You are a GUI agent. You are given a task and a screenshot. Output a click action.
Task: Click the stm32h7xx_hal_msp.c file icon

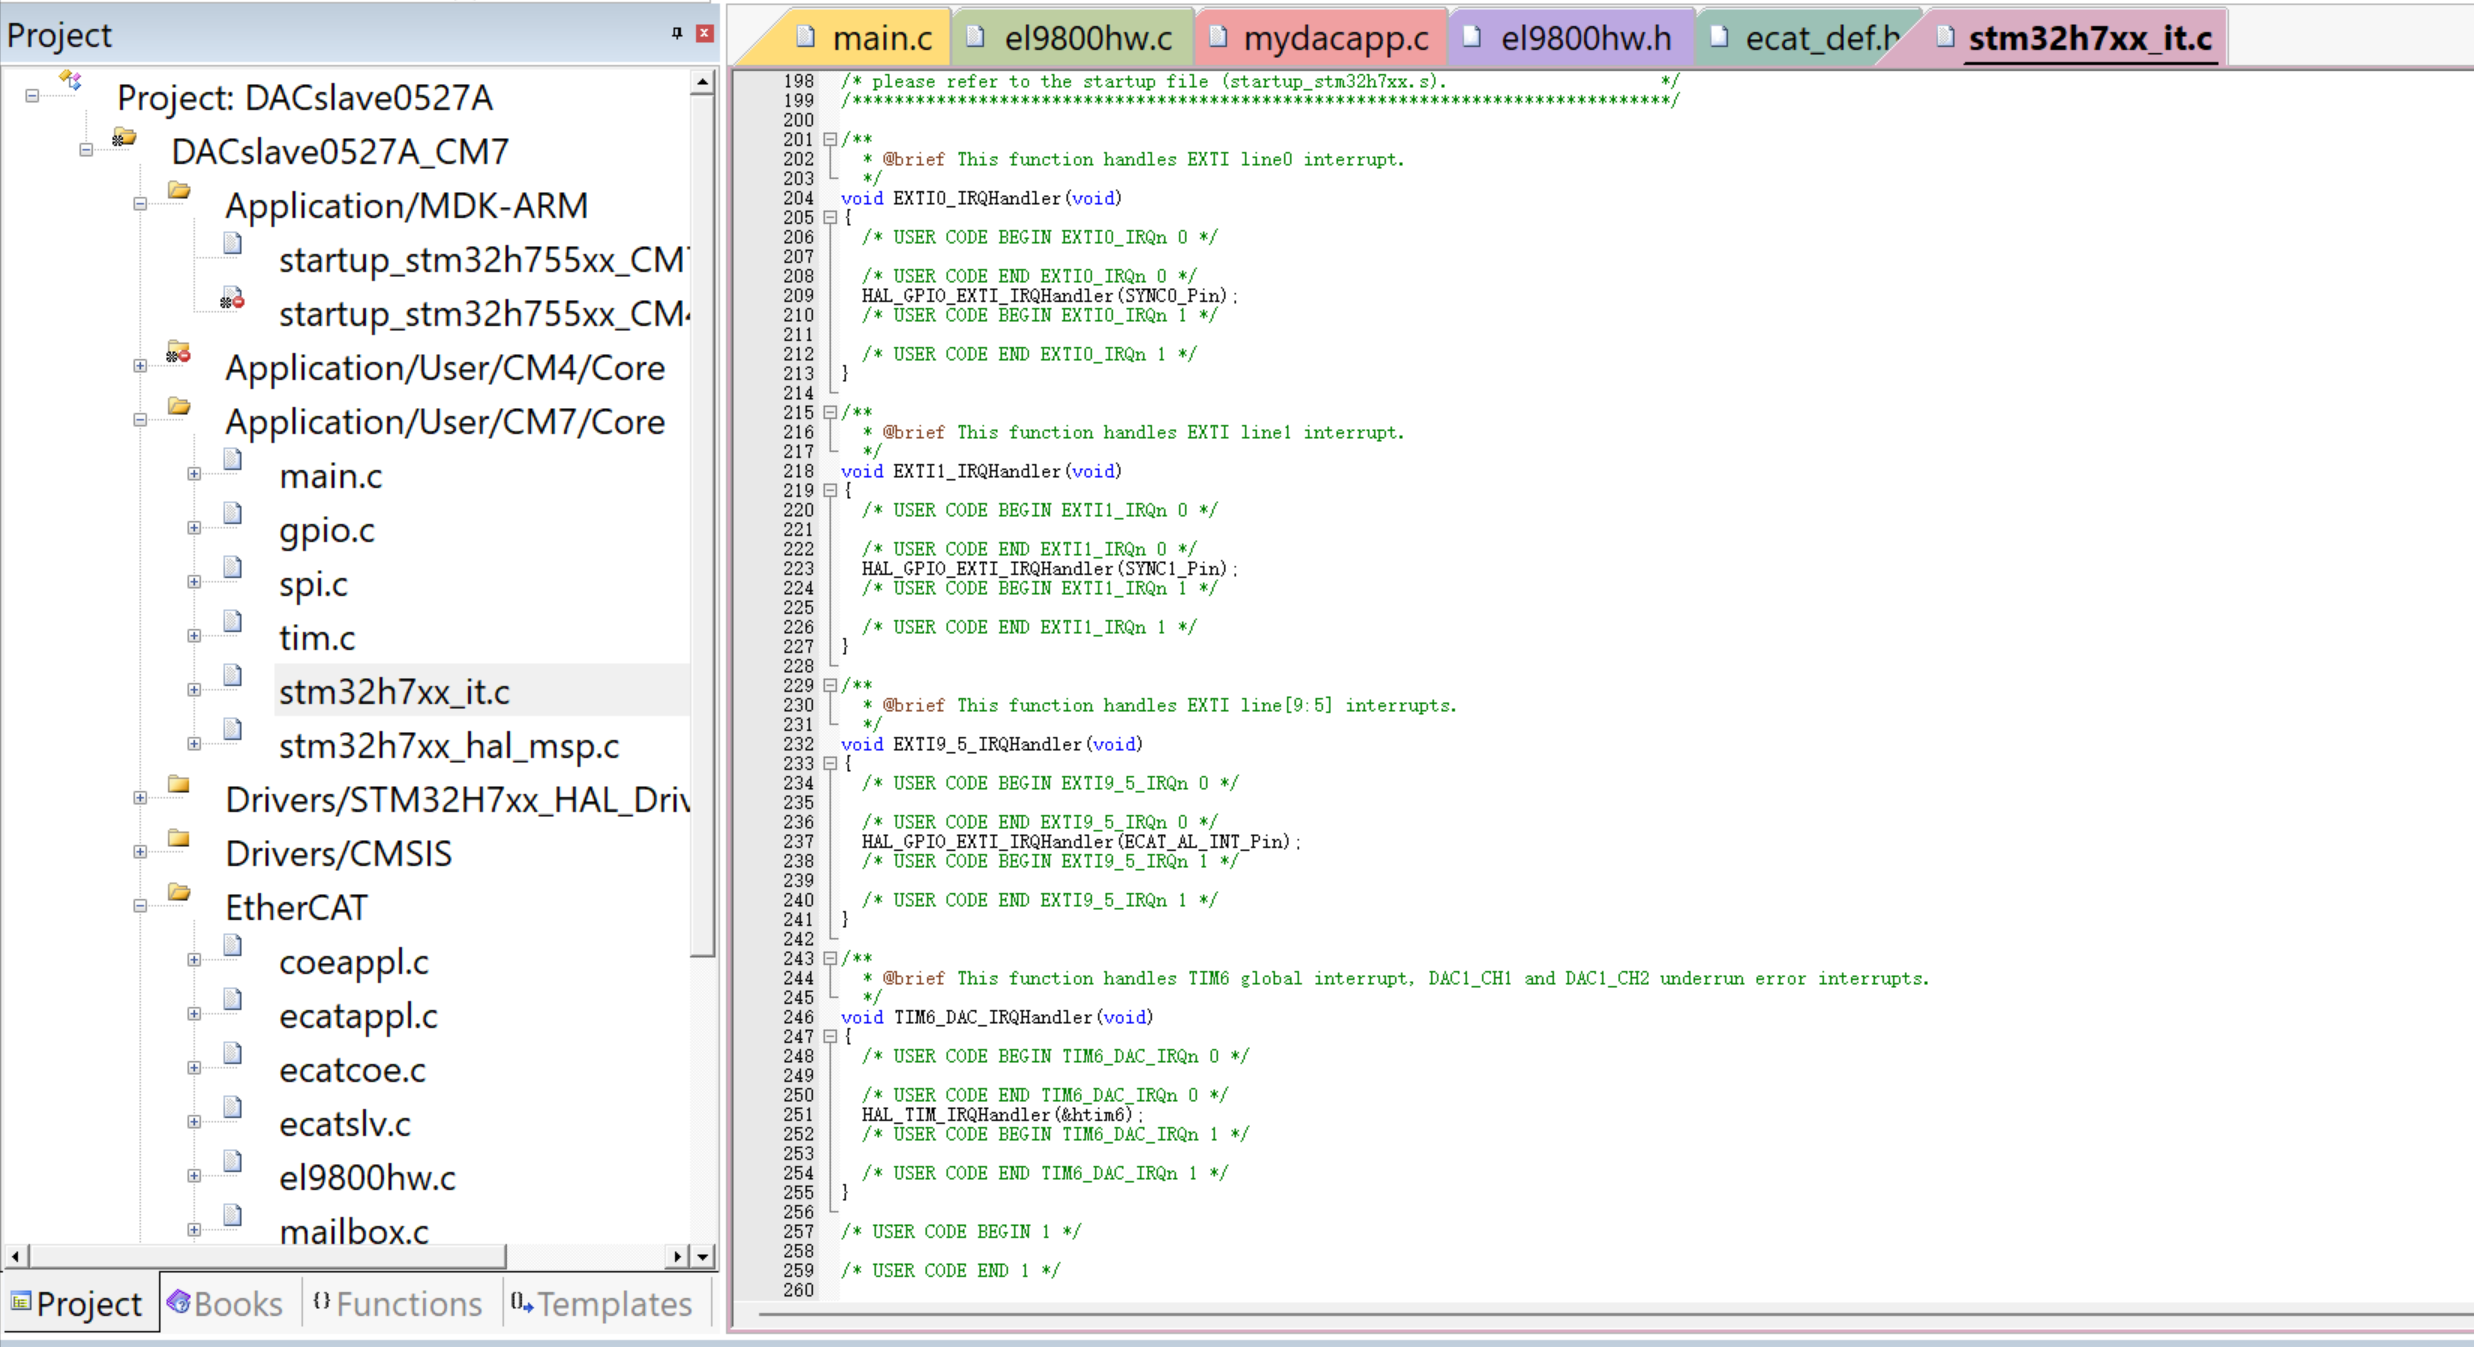click(x=233, y=729)
